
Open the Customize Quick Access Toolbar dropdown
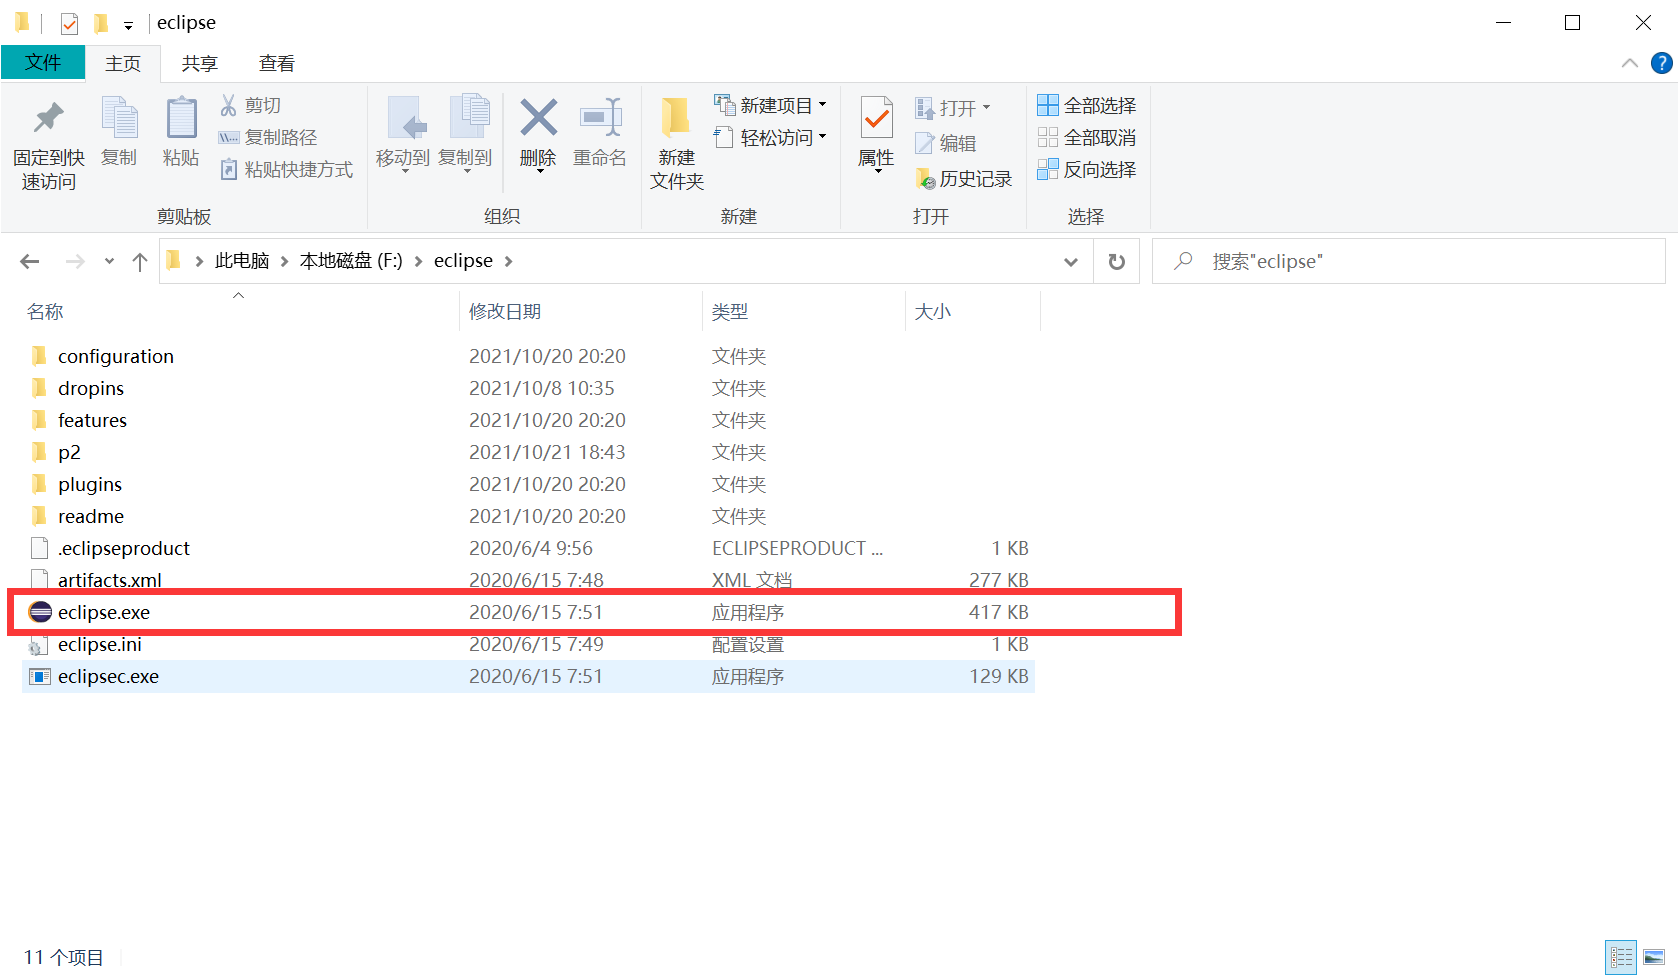128,25
